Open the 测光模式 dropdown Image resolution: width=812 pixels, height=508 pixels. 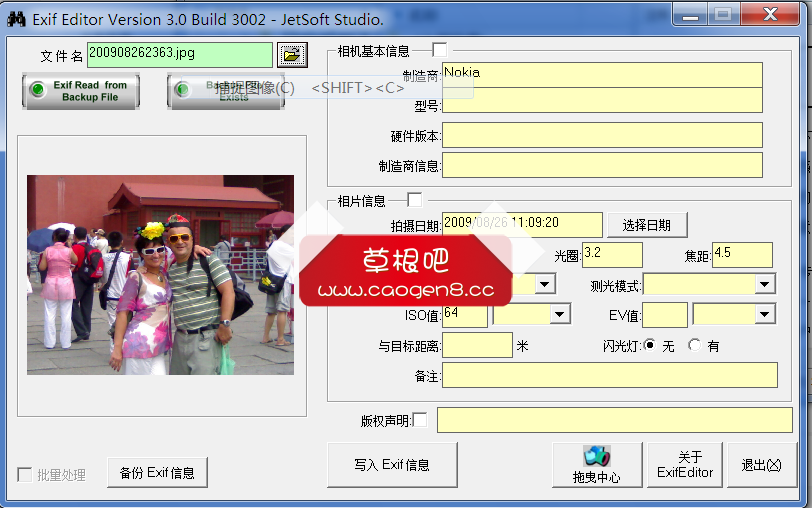tap(765, 284)
